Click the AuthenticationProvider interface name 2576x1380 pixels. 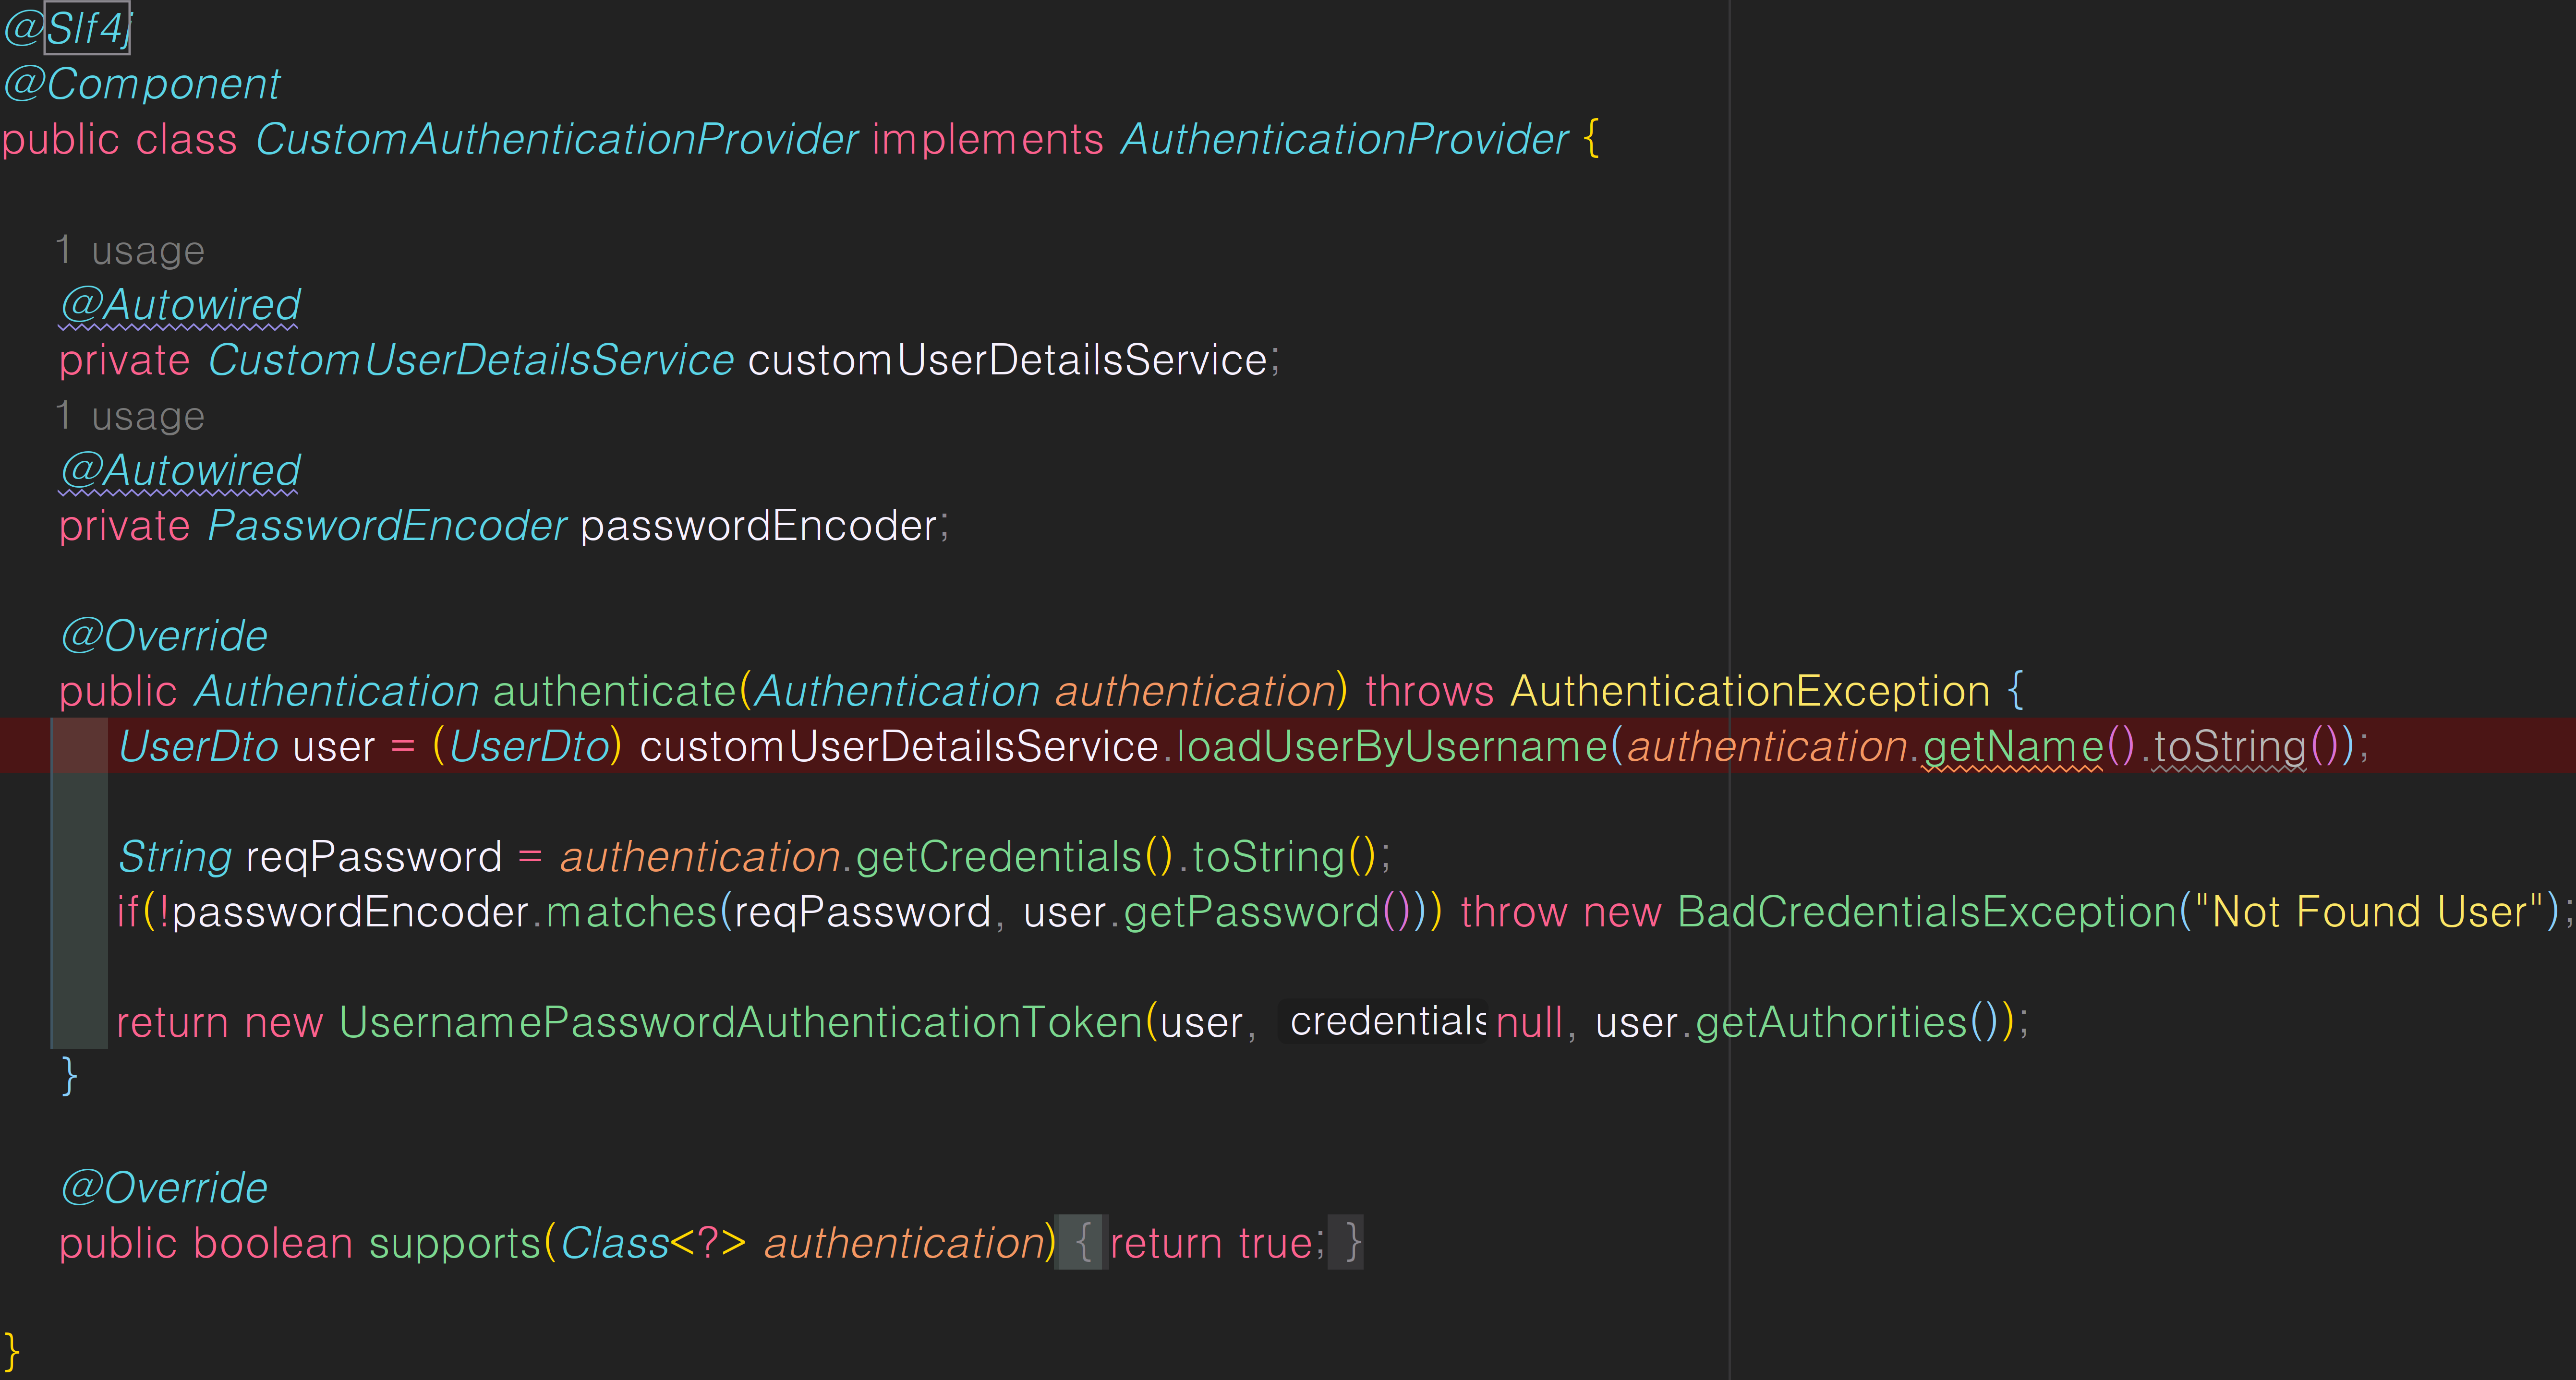(x=1345, y=139)
